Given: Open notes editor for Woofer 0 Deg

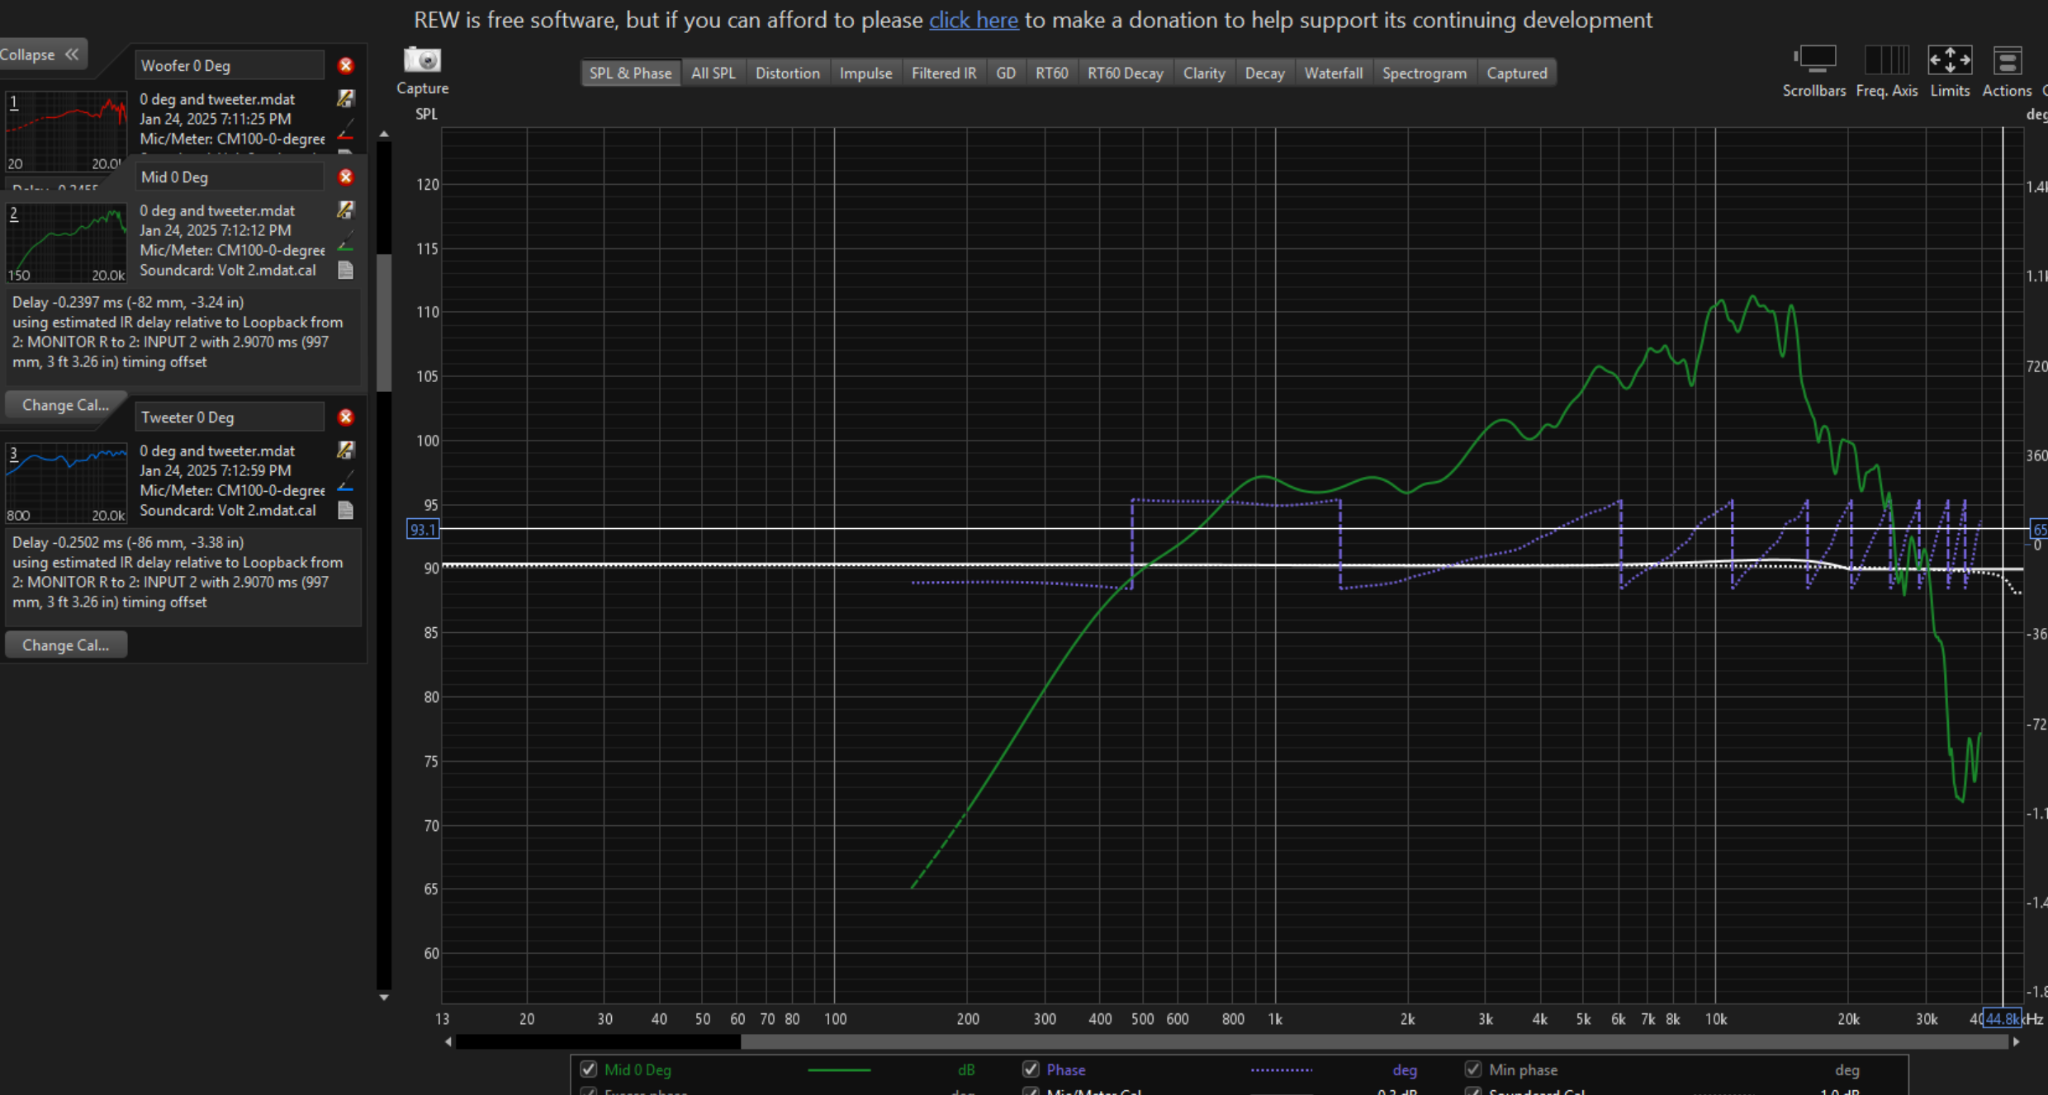Looking at the screenshot, I should (345, 98).
